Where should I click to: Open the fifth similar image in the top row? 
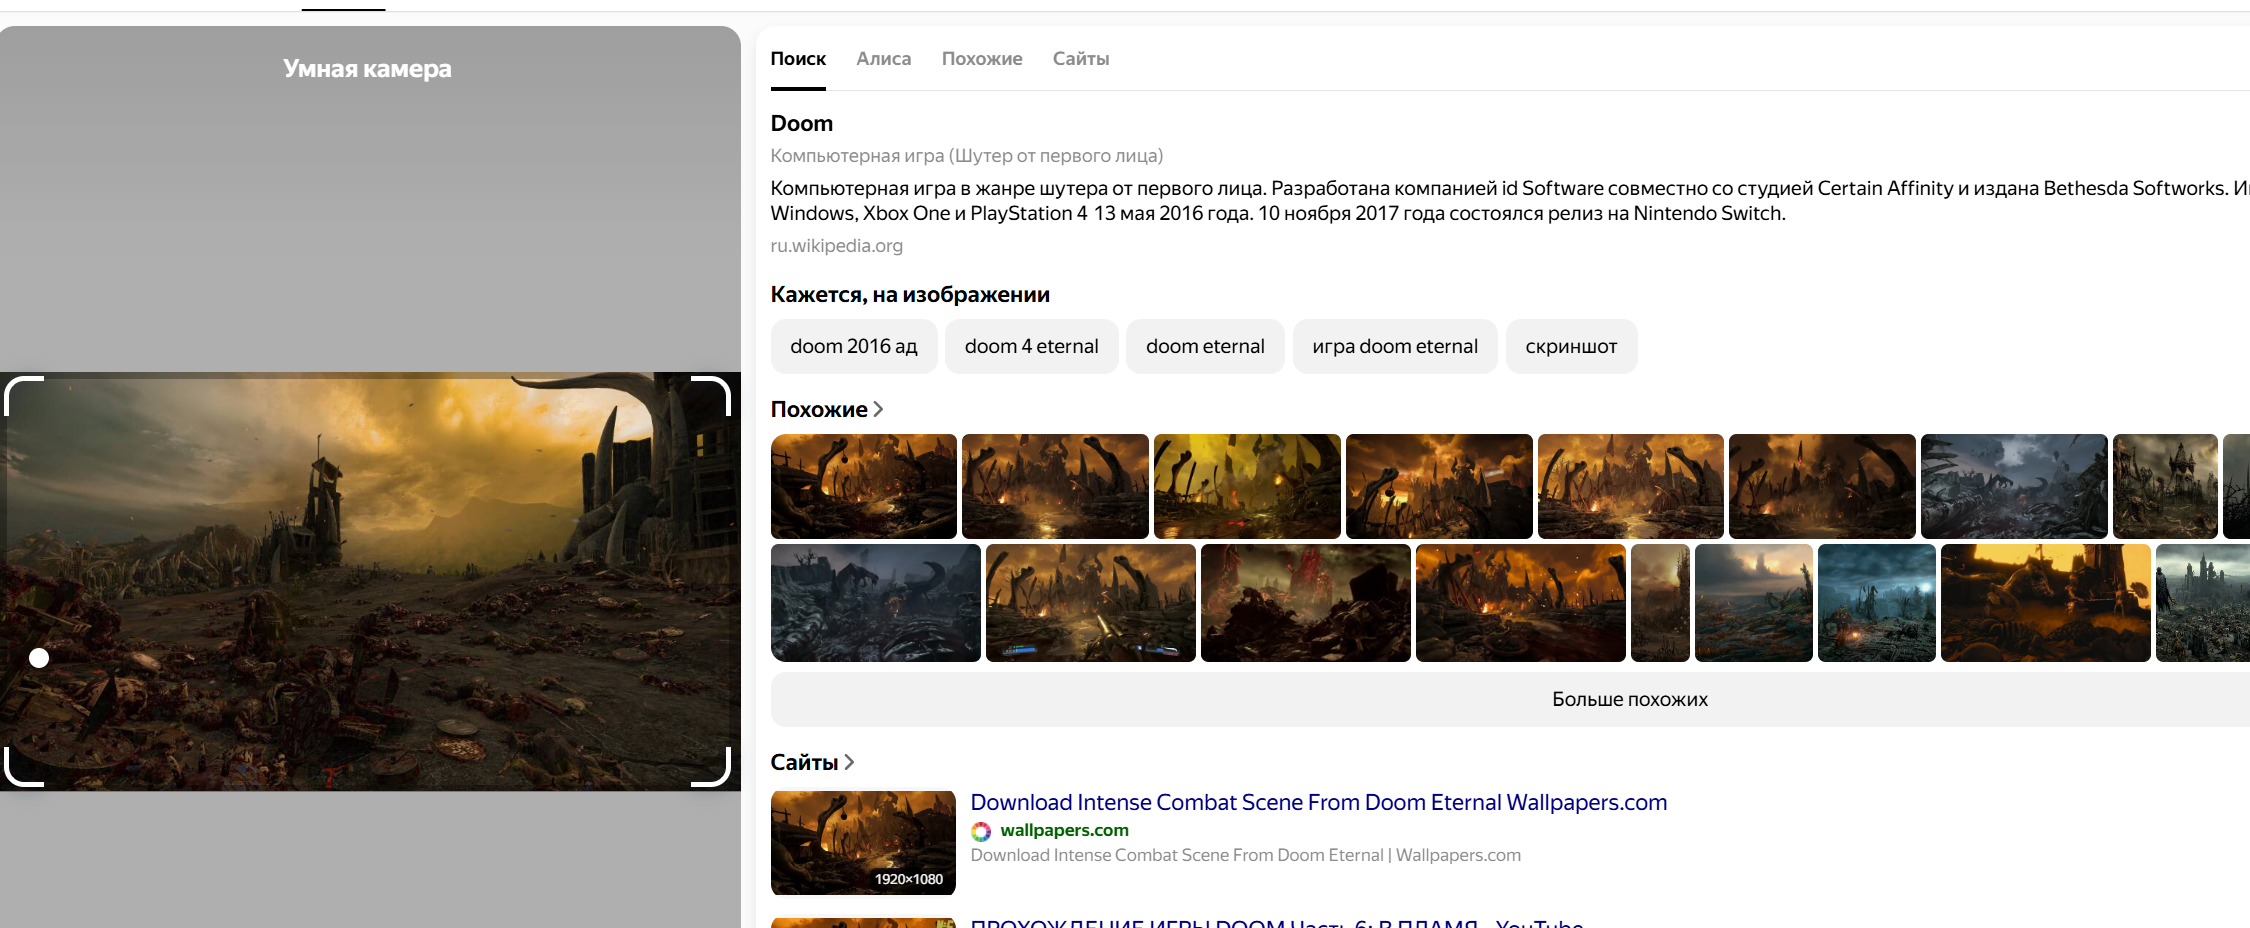pos(1630,486)
